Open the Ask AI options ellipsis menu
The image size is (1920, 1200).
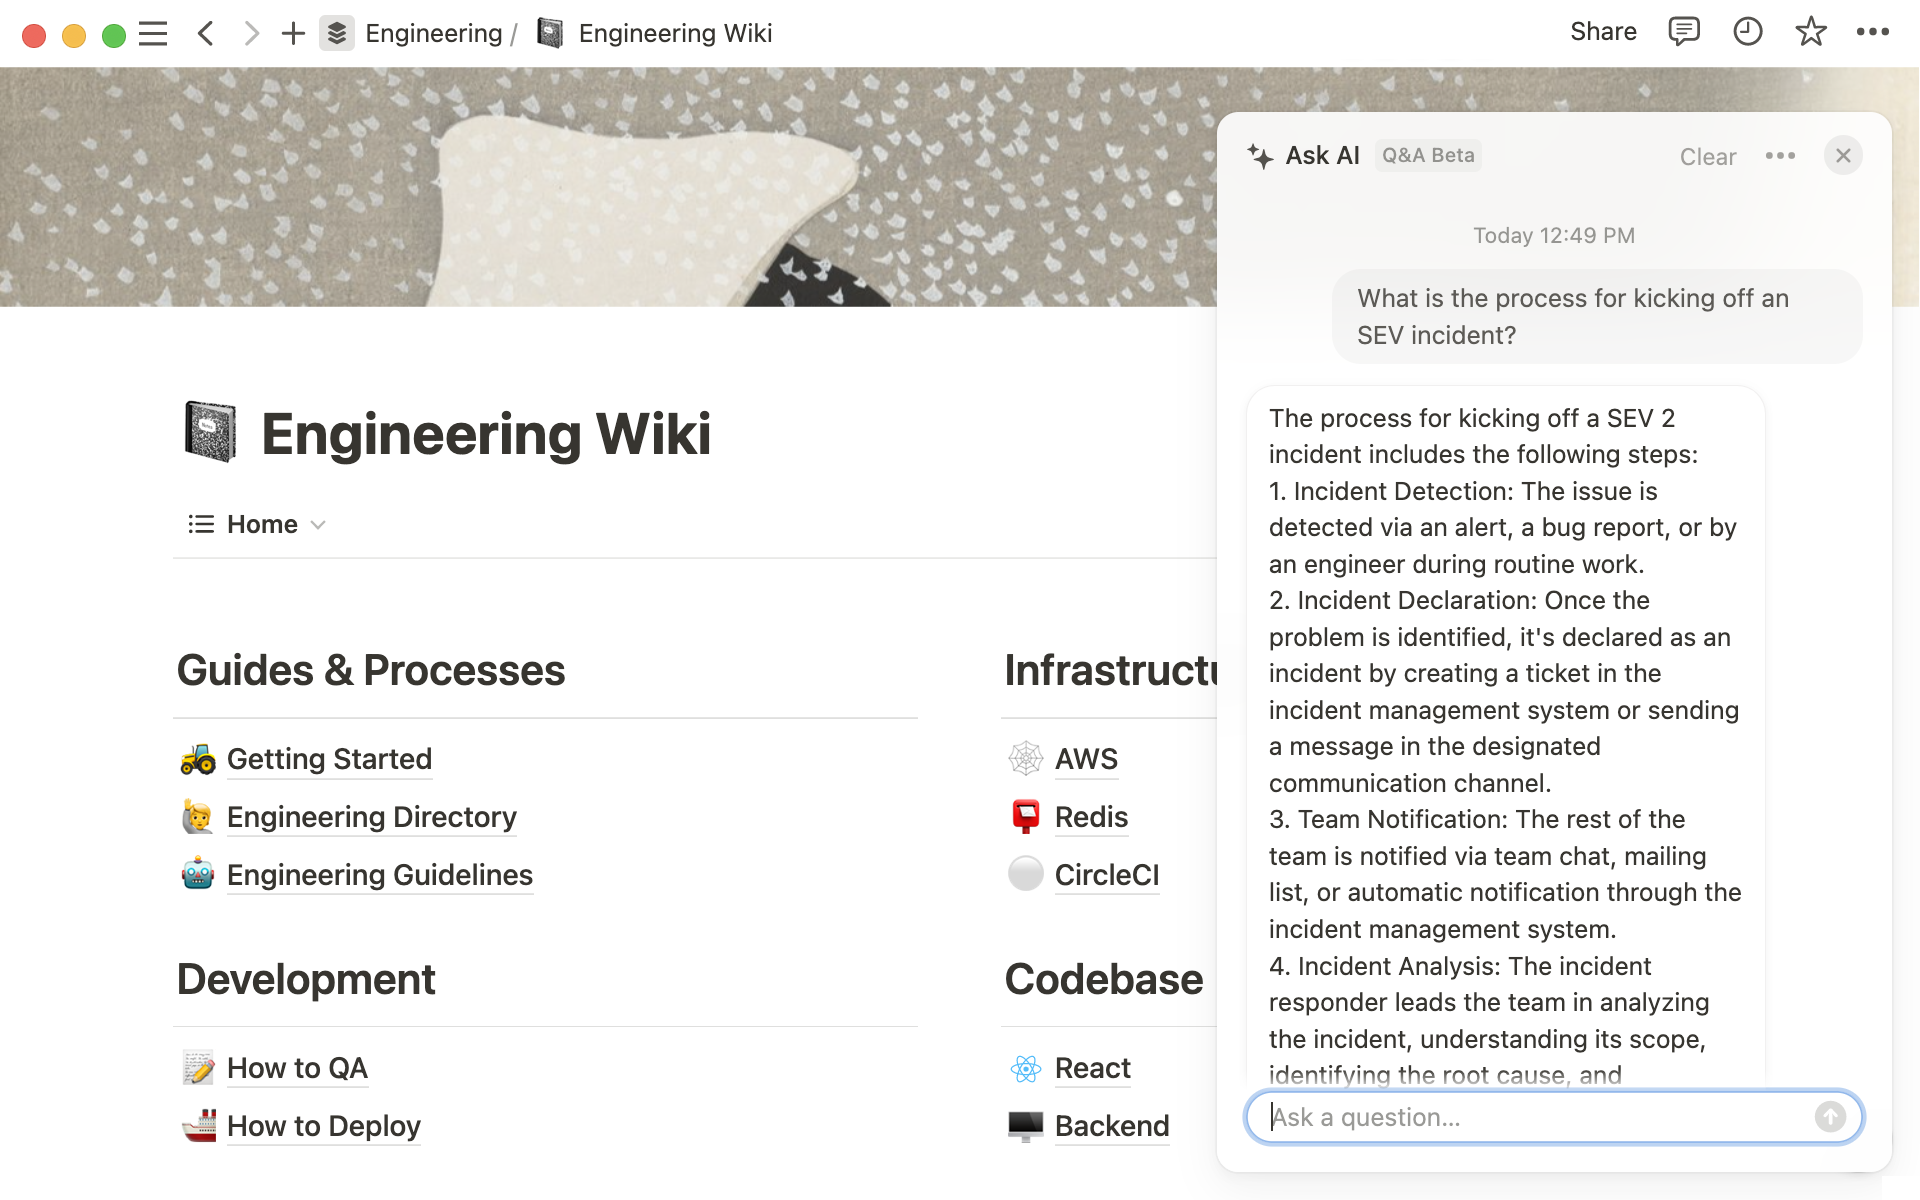click(1781, 156)
